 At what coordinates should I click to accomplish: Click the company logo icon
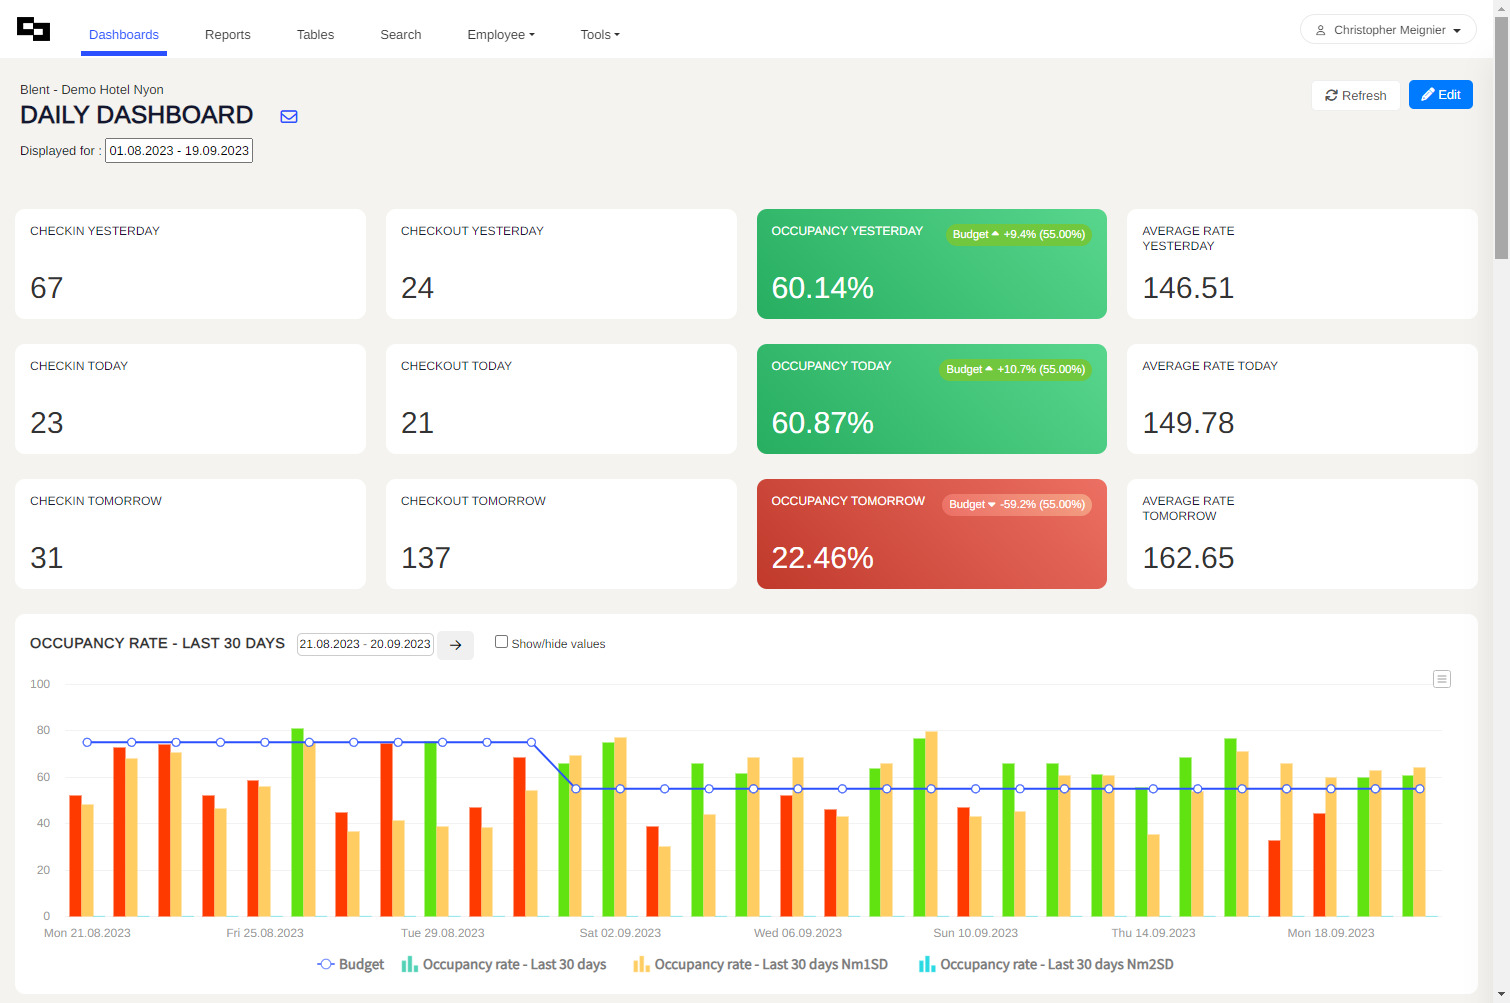(33, 30)
